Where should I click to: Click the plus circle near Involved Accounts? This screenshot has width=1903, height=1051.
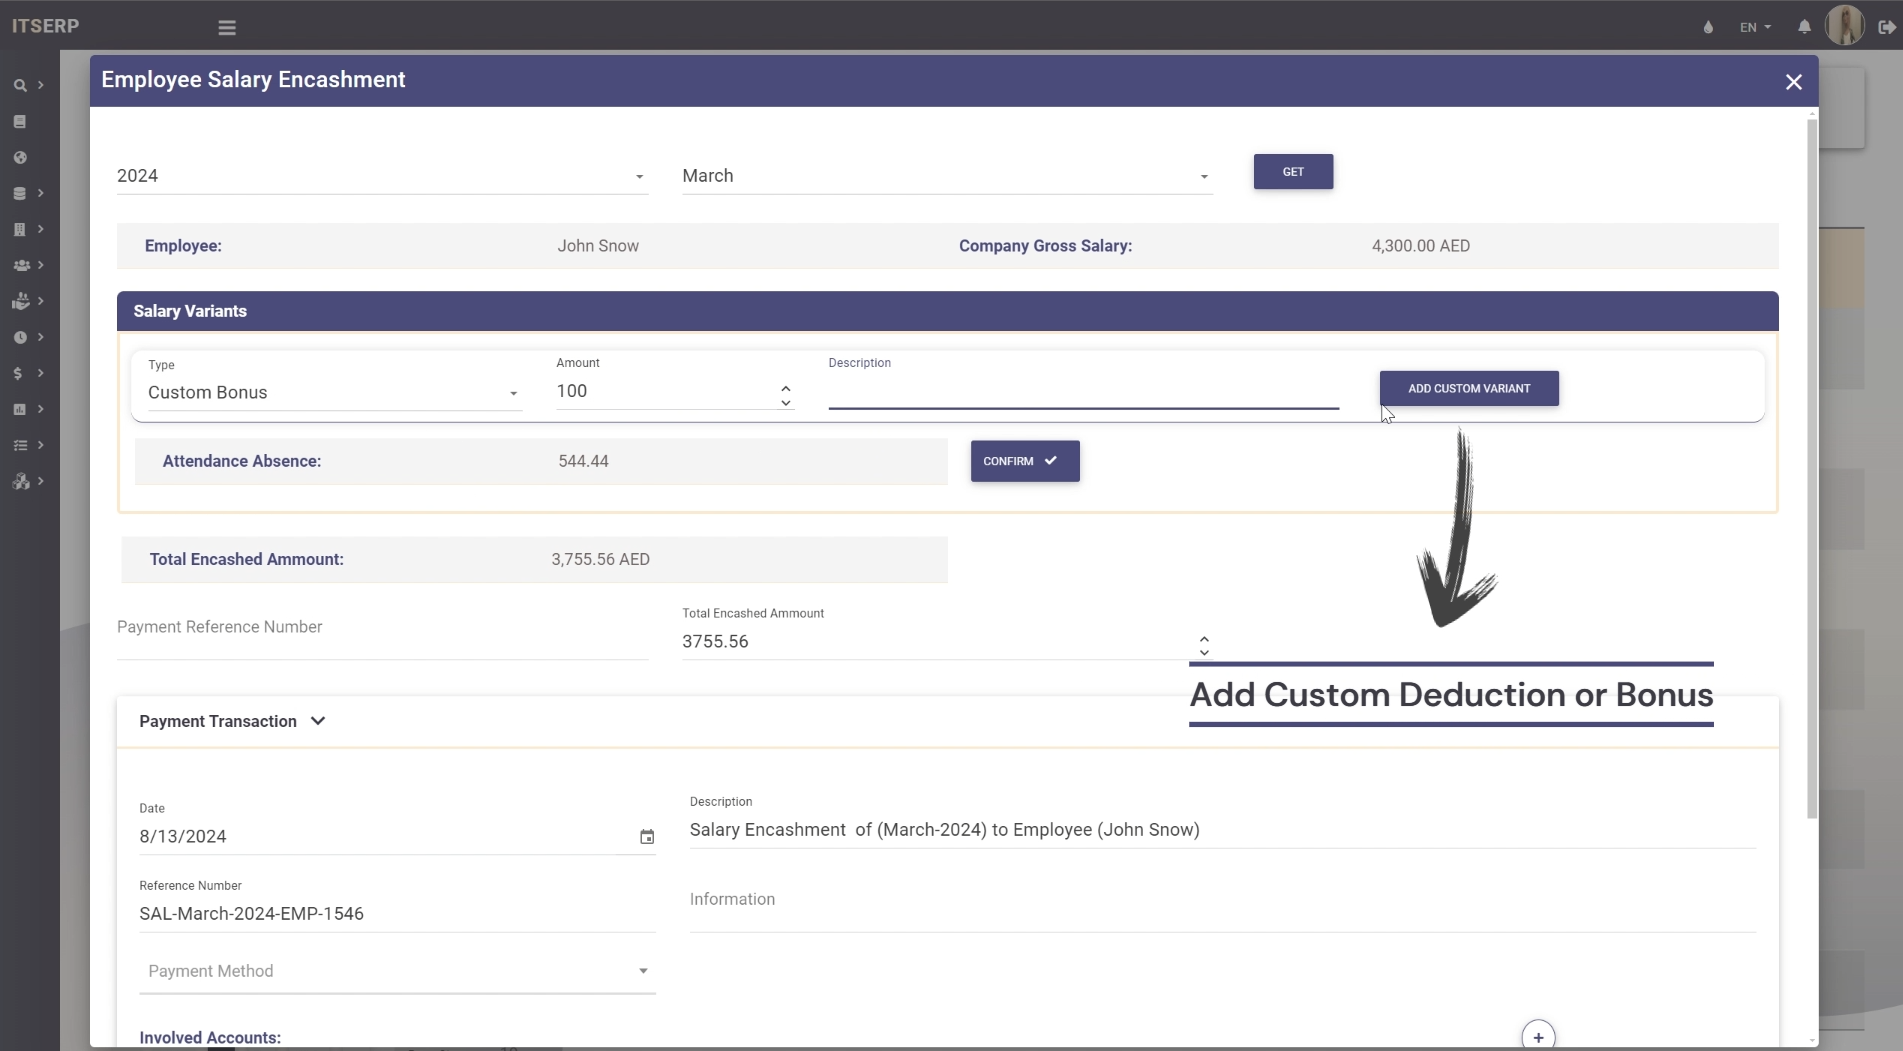click(x=1538, y=1036)
